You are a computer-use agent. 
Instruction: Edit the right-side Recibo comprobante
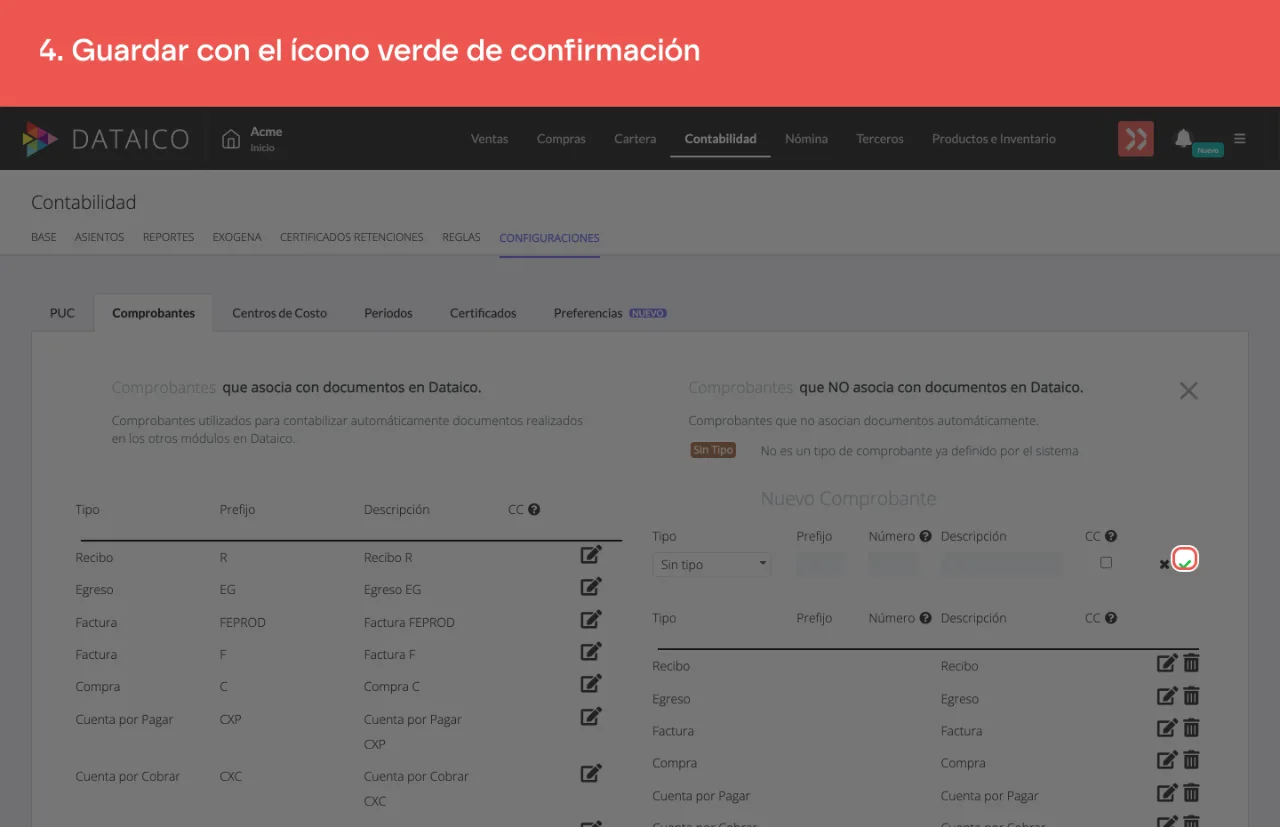pos(1167,663)
